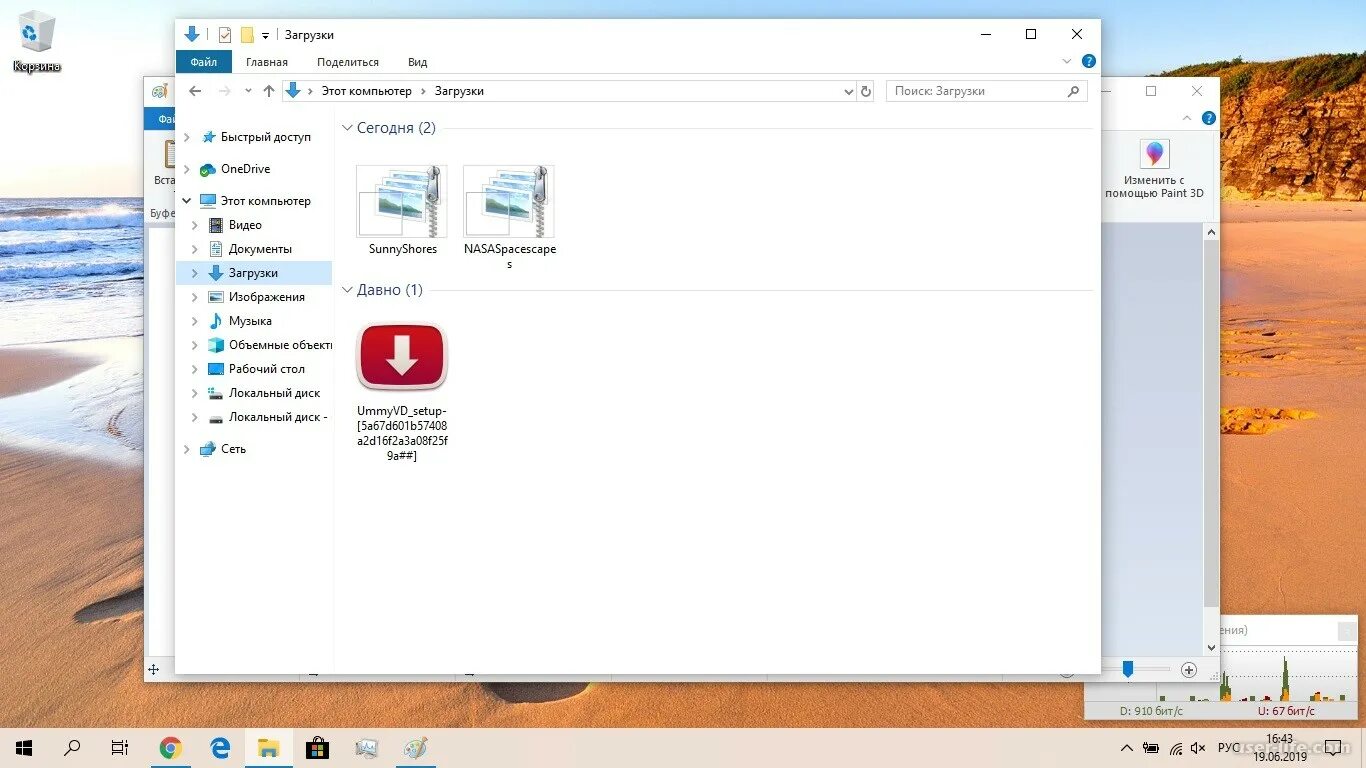The height and width of the screenshot is (768, 1366).
Task: Switch to the Вид ribbon tab
Action: (x=417, y=61)
